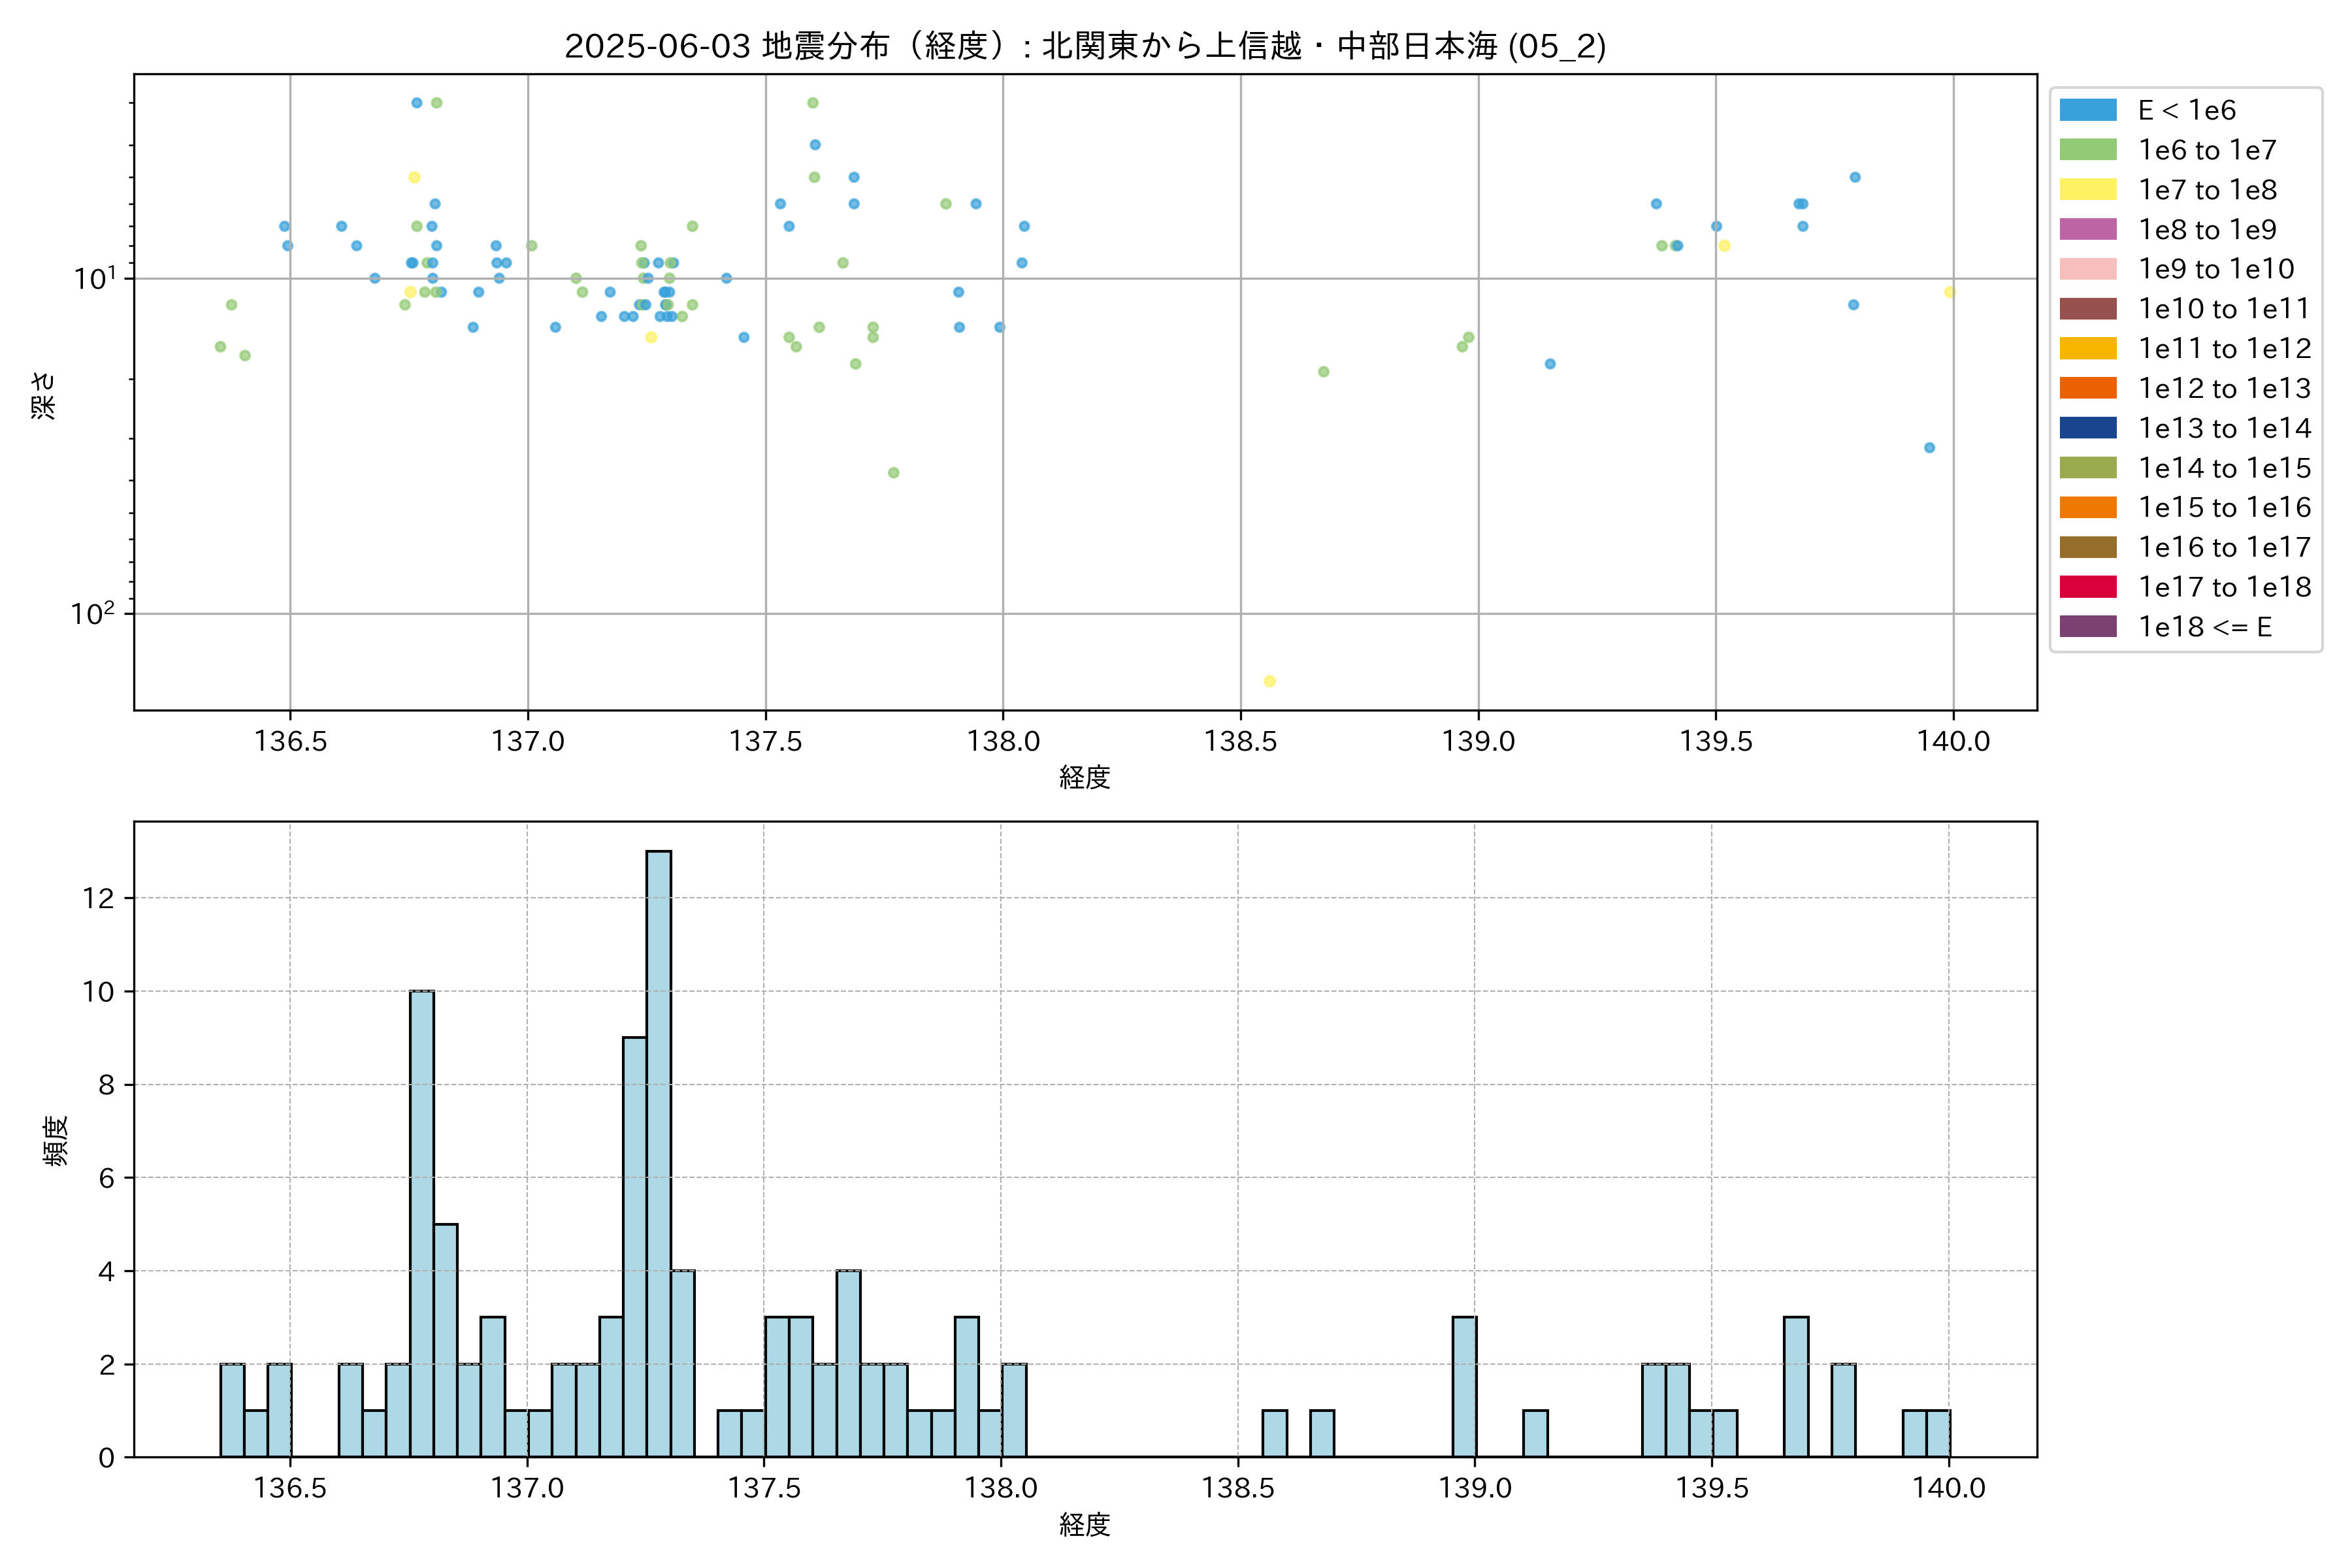The height and width of the screenshot is (1568, 2352).
Task: Click the tallest histogram bar near 137.25
Action: [x=658, y=1150]
